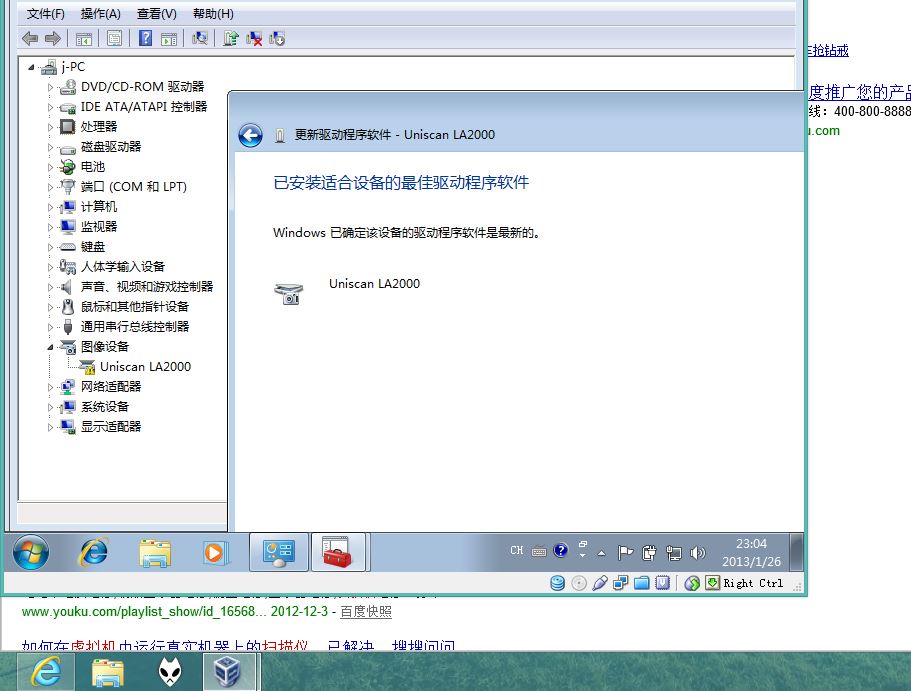The image size is (911, 691).
Task: Select the 电池 tree item
Action: point(93,167)
